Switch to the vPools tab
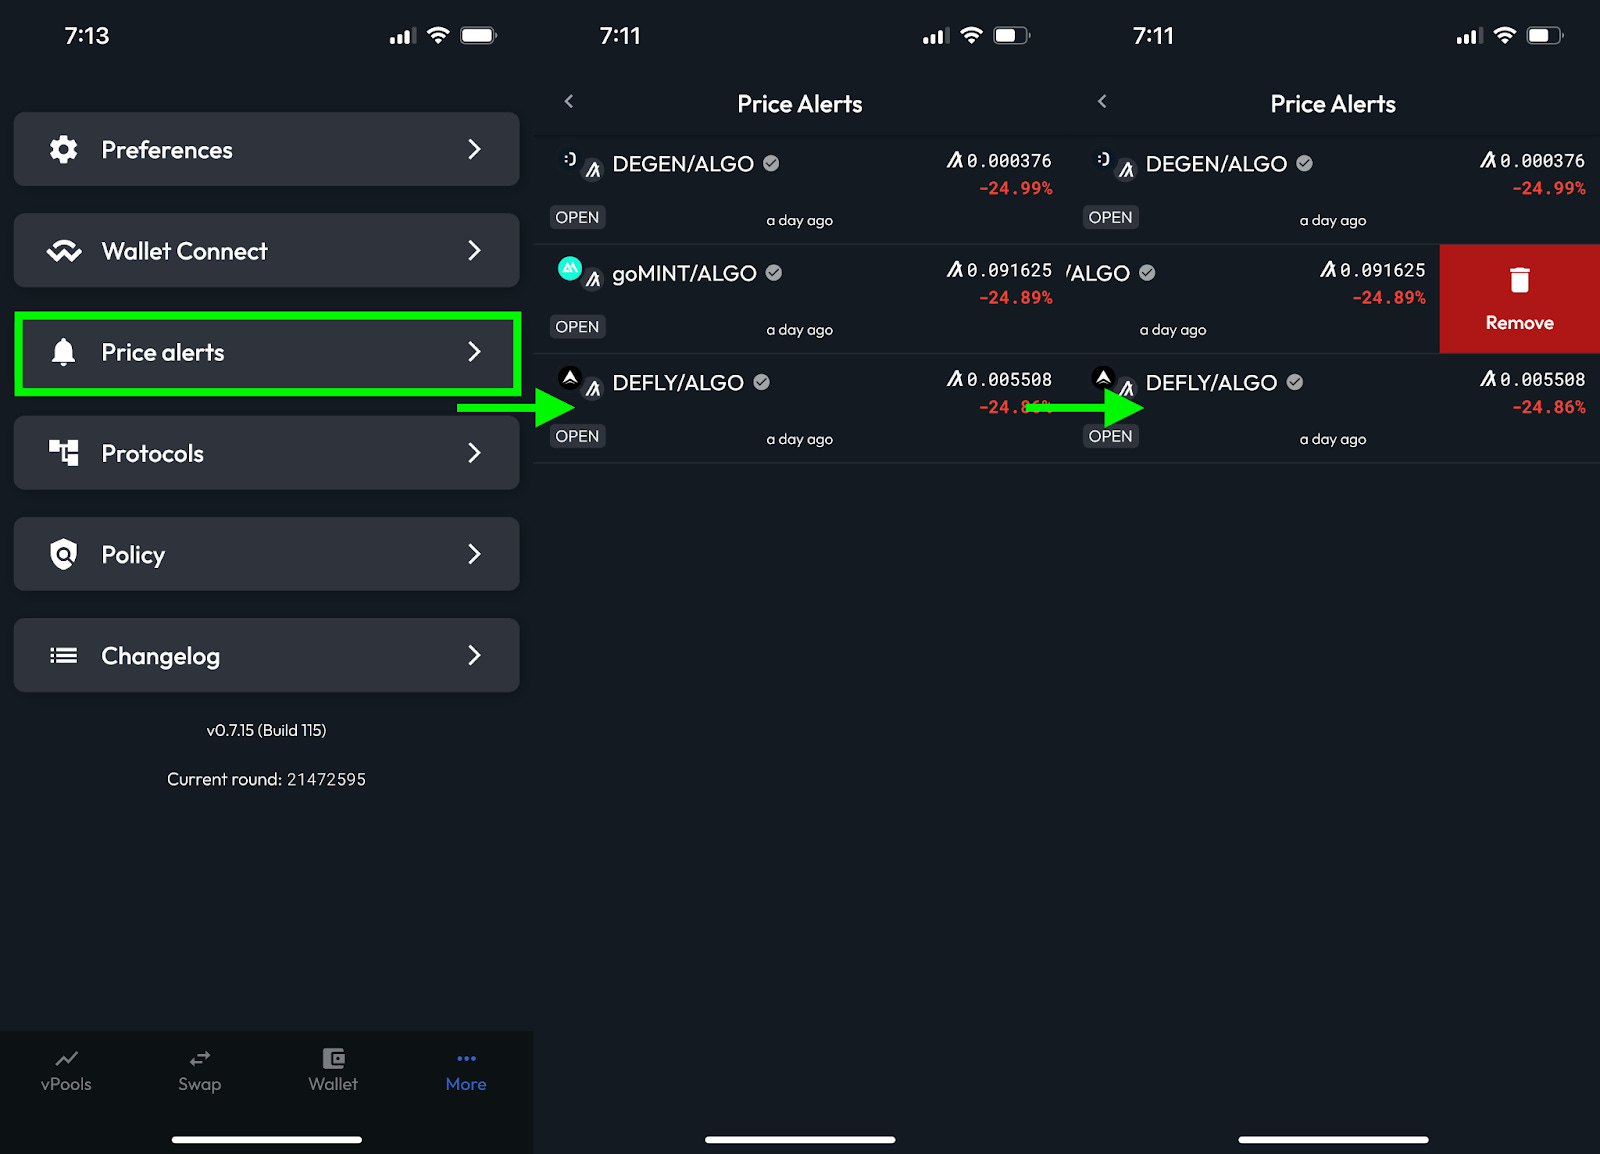1600x1154 pixels. (x=66, y=1071)
